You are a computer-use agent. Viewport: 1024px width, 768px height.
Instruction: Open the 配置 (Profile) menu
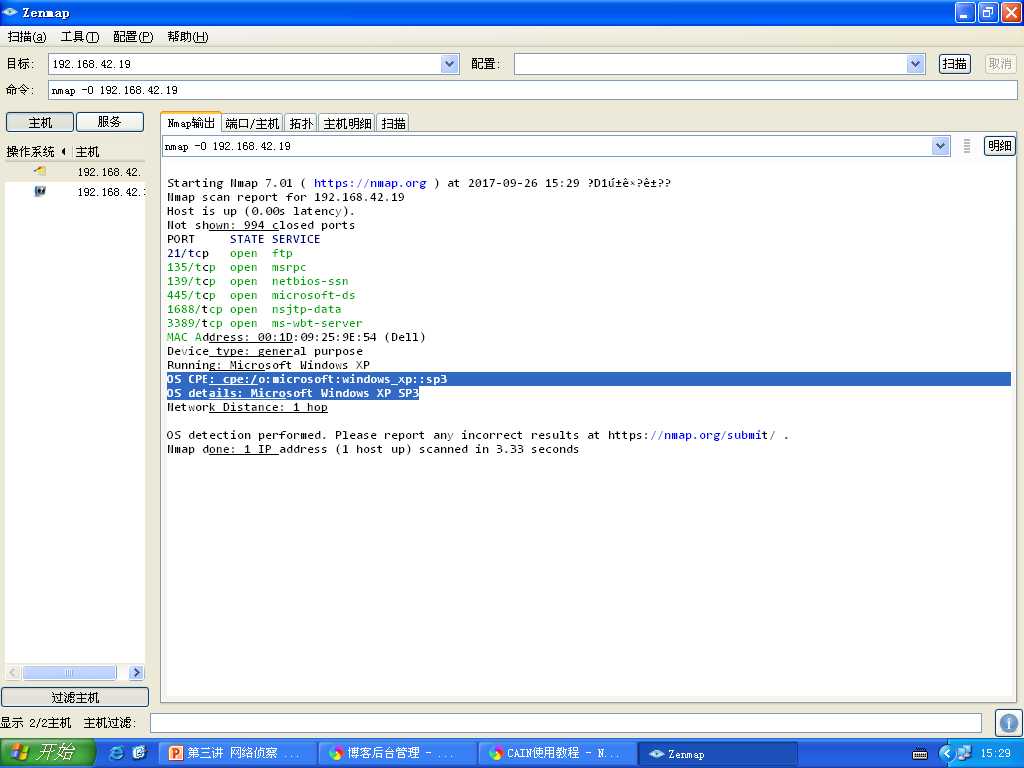[x=133, y=37]
